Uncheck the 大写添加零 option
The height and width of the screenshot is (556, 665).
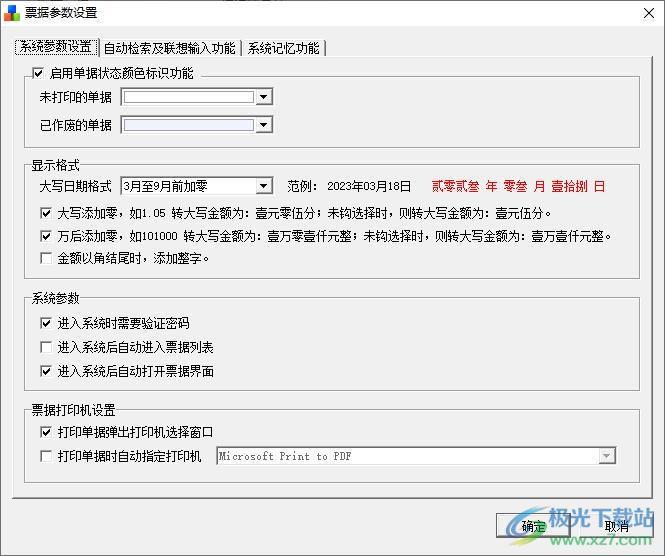[46, 213]
